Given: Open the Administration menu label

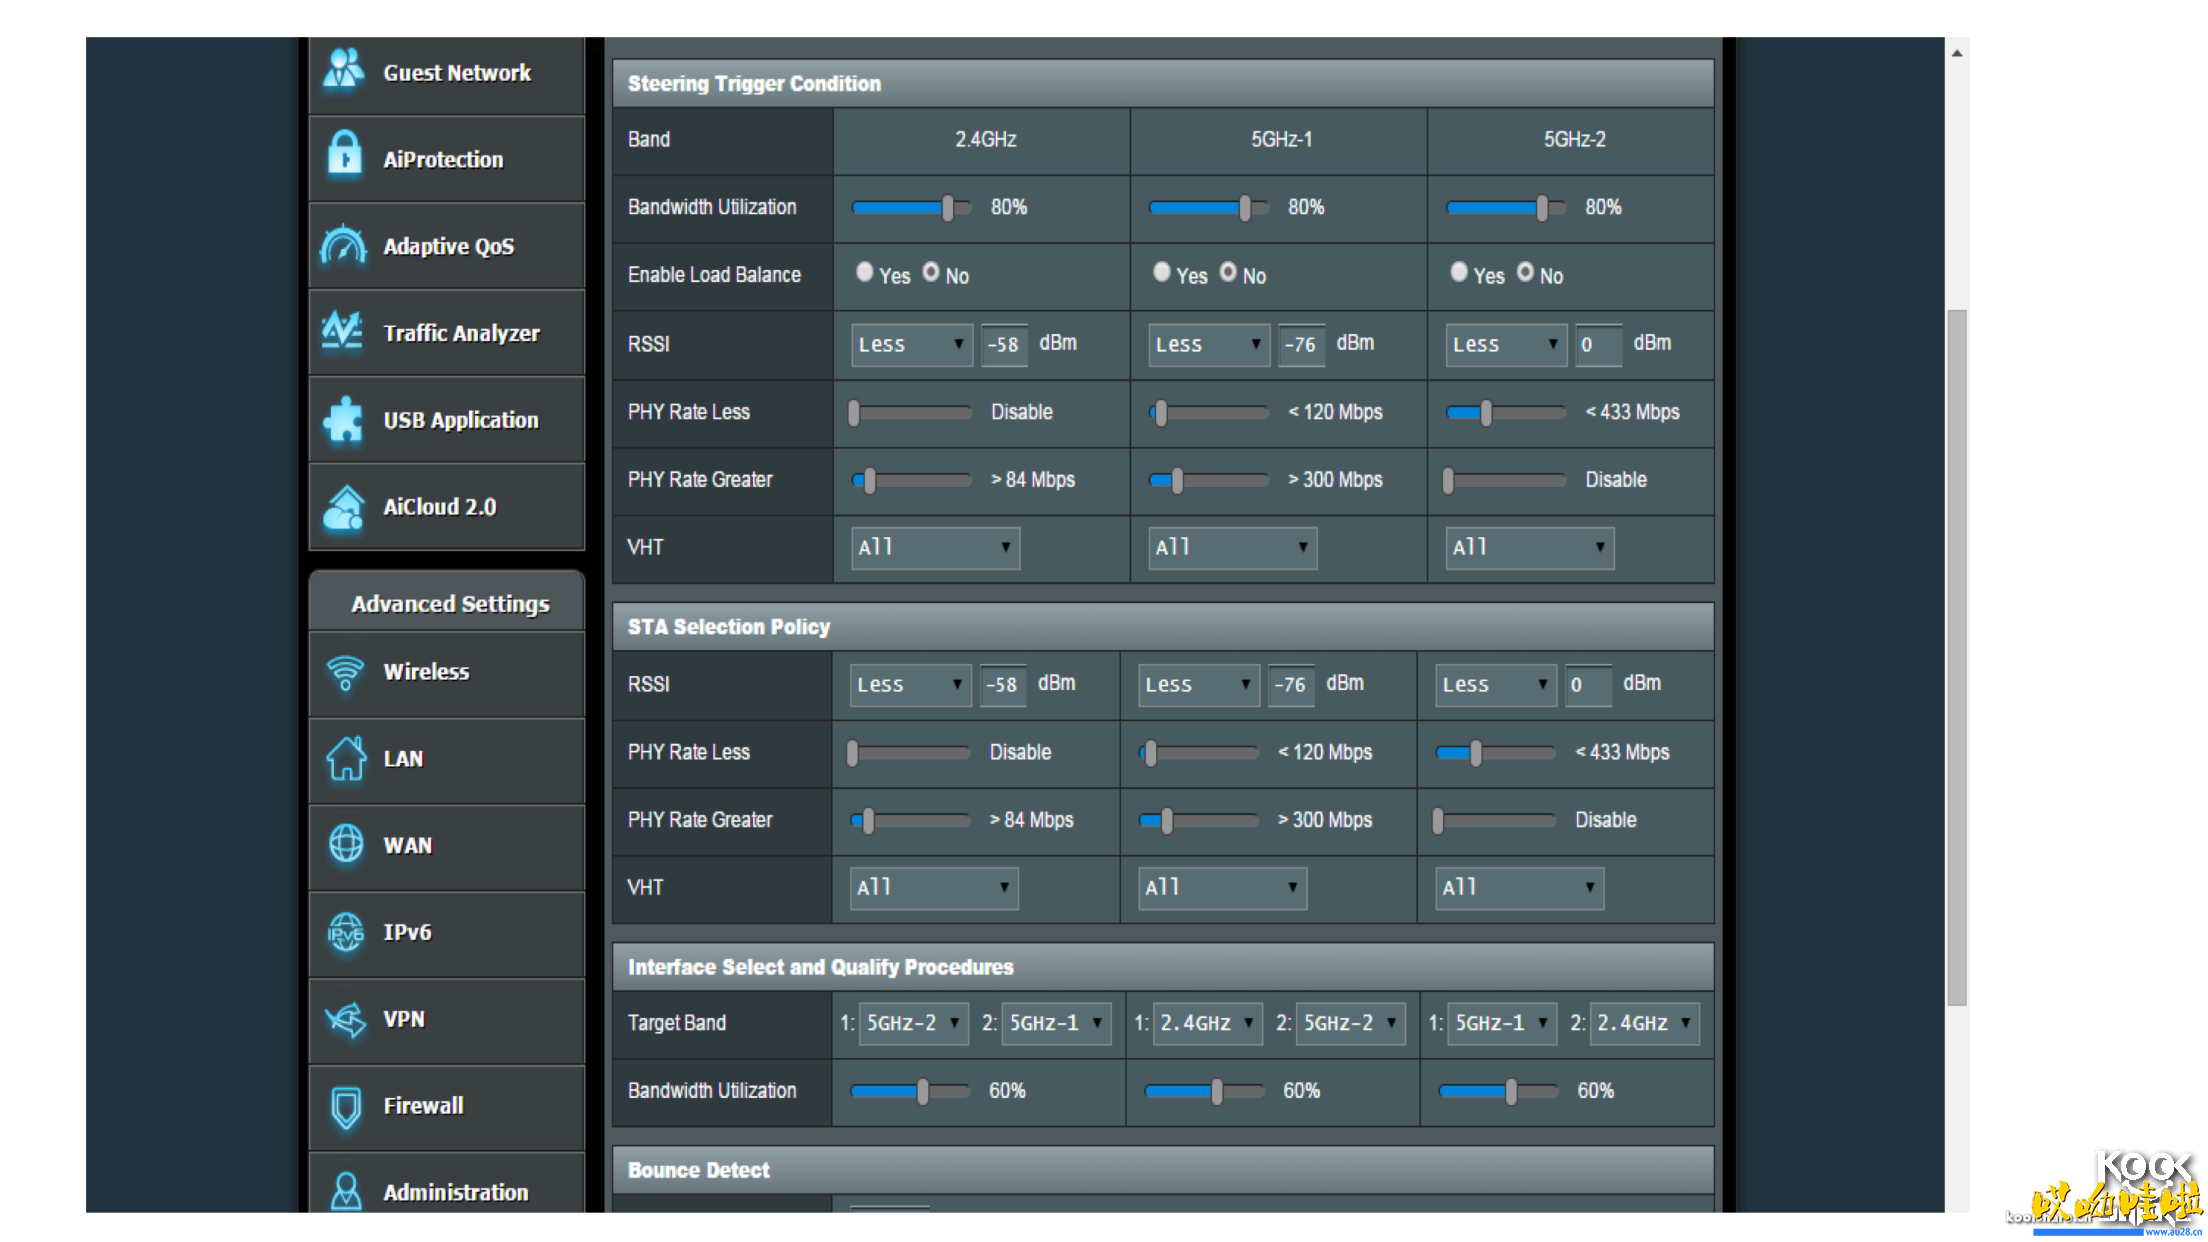Looking at the screenshot, I should coord(456,1192).
